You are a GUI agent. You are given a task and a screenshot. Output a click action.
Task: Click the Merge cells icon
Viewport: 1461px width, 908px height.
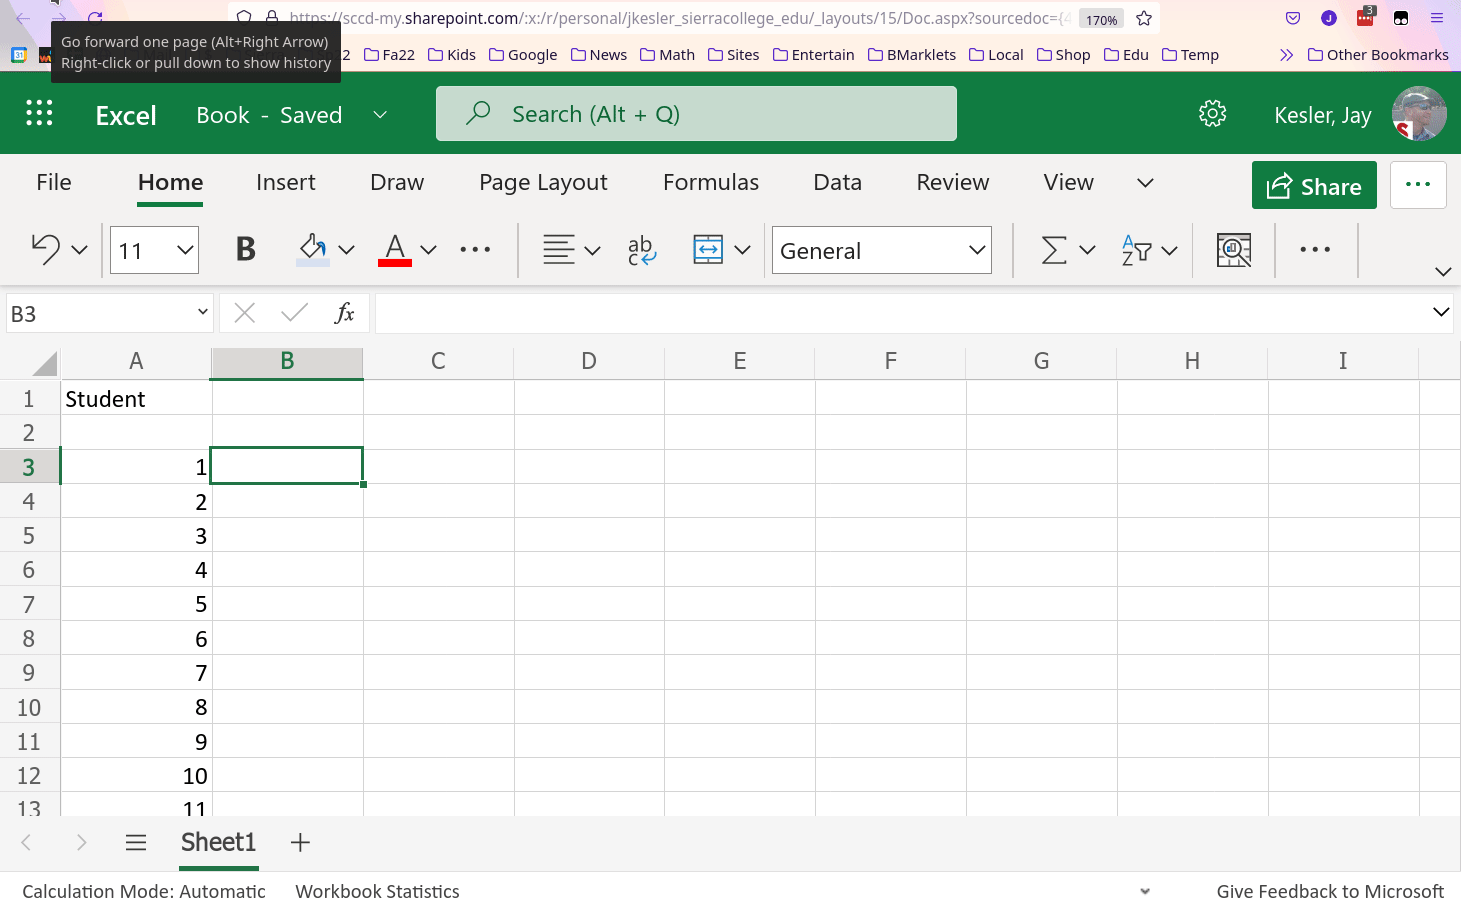708,249
